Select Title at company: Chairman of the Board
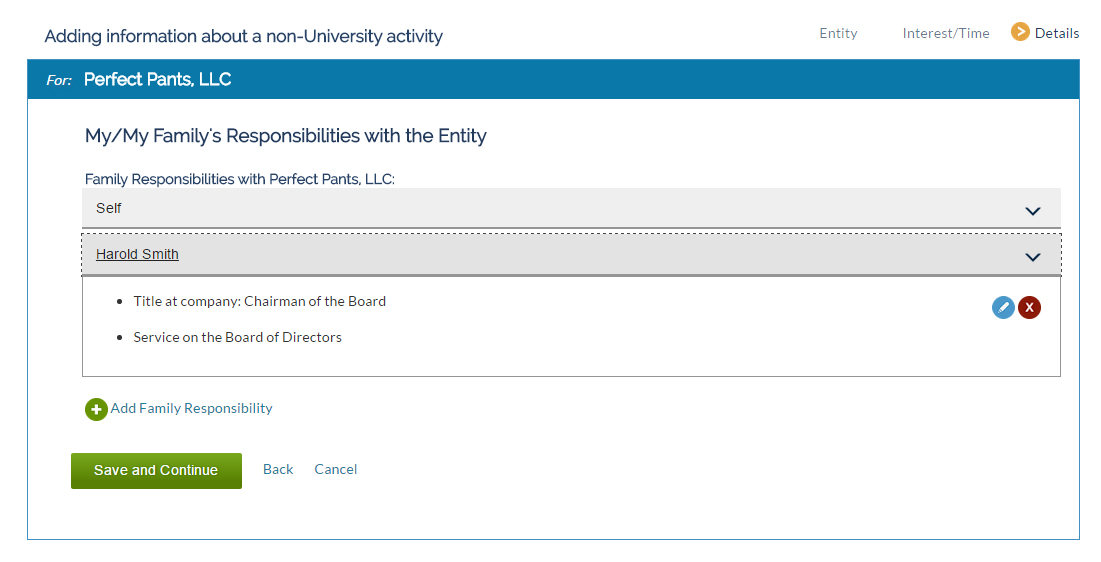 pyautogui.click(x=260, y=301)
